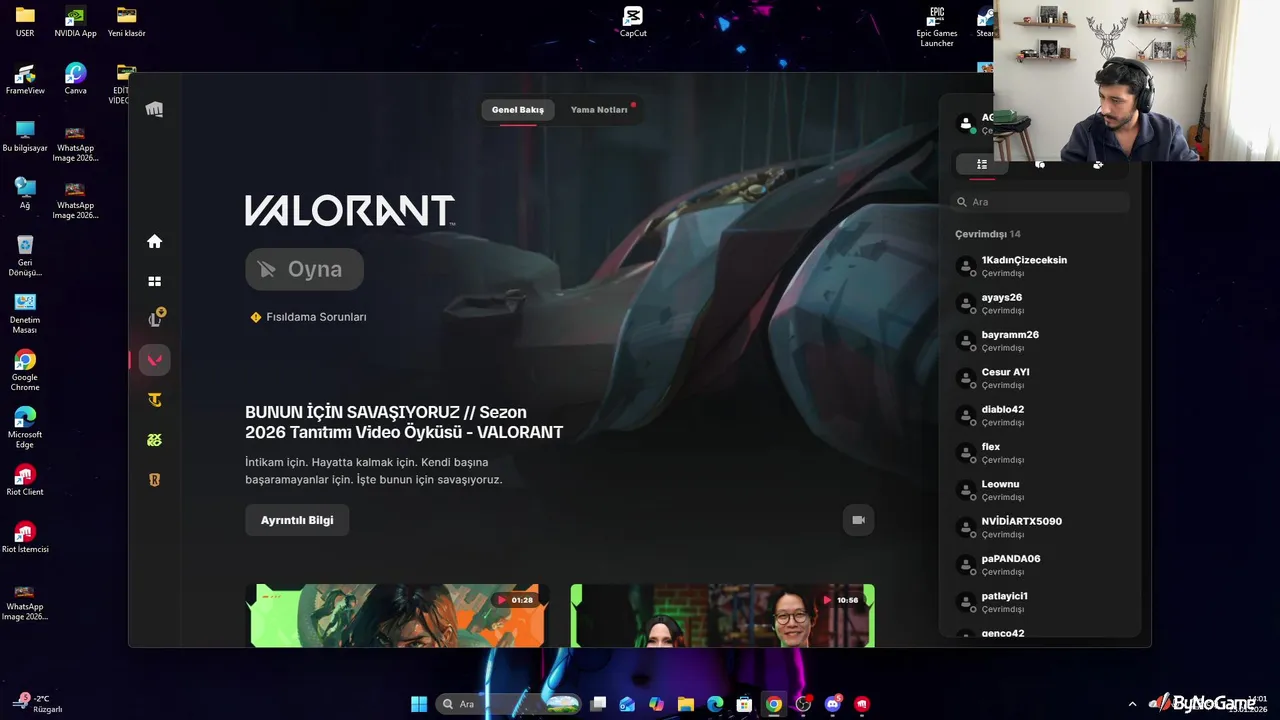Select friend flex
Image resolution: width=1280 pixels, height=720 pixels.
tap(1040, 452)
